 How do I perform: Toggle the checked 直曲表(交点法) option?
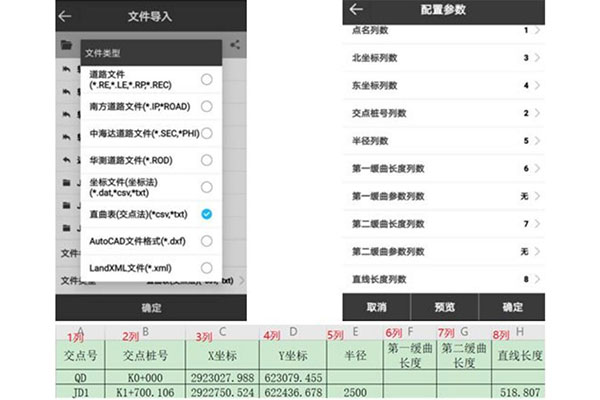[205, 214]
